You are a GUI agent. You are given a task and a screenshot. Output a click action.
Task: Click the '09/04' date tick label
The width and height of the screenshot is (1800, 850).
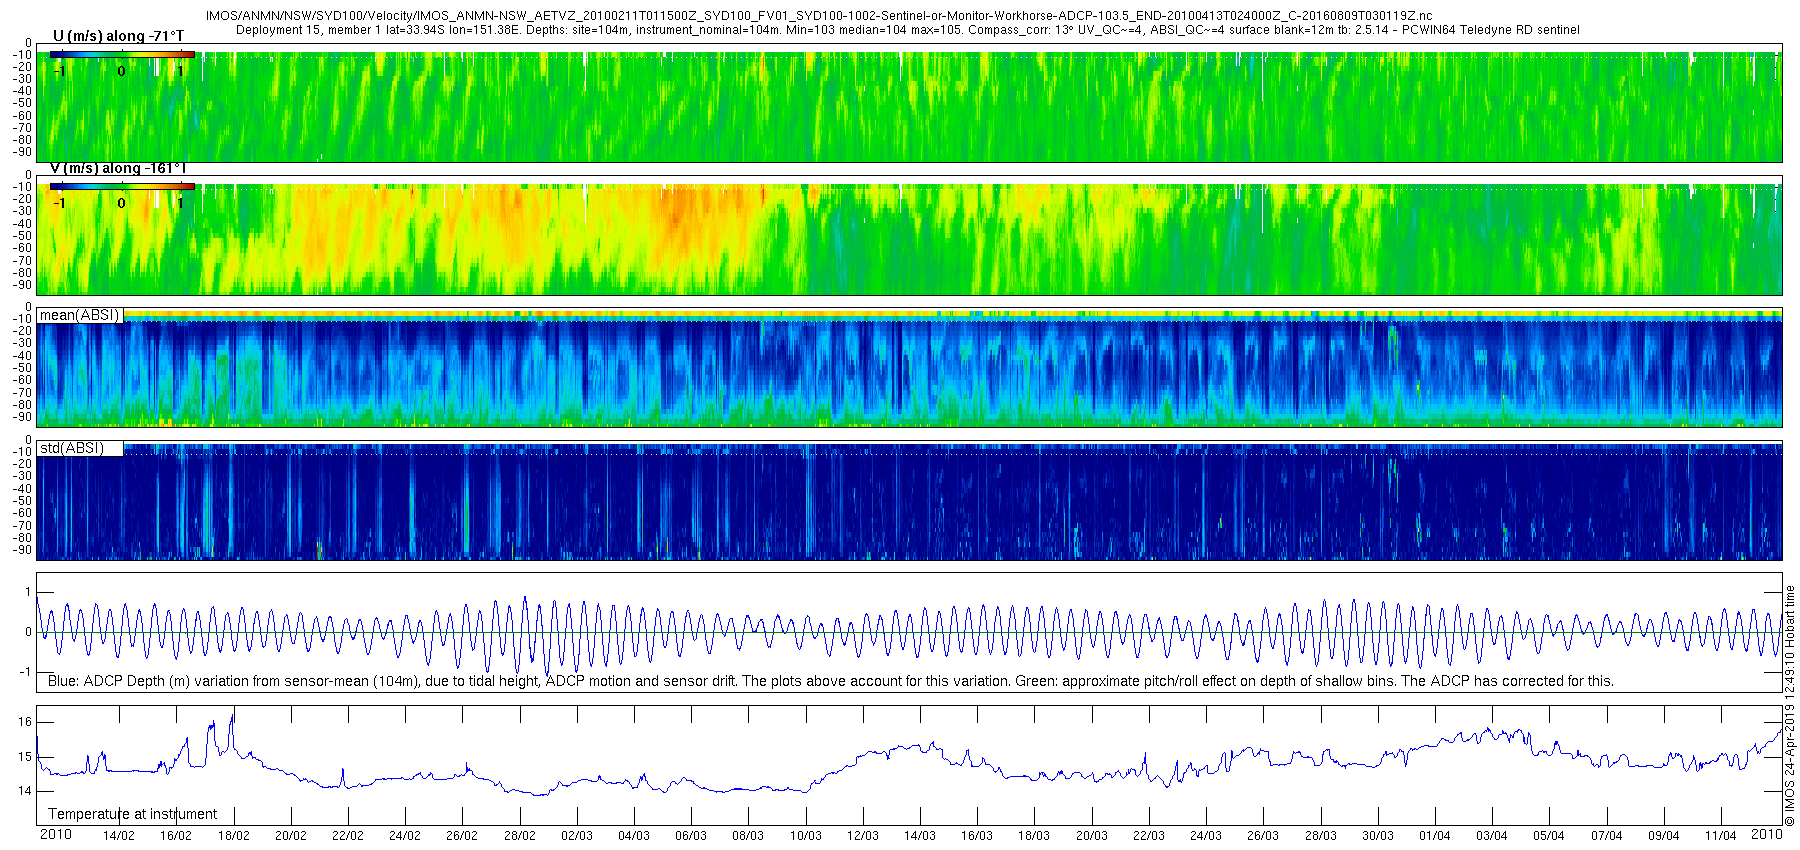coord(1664,835)
